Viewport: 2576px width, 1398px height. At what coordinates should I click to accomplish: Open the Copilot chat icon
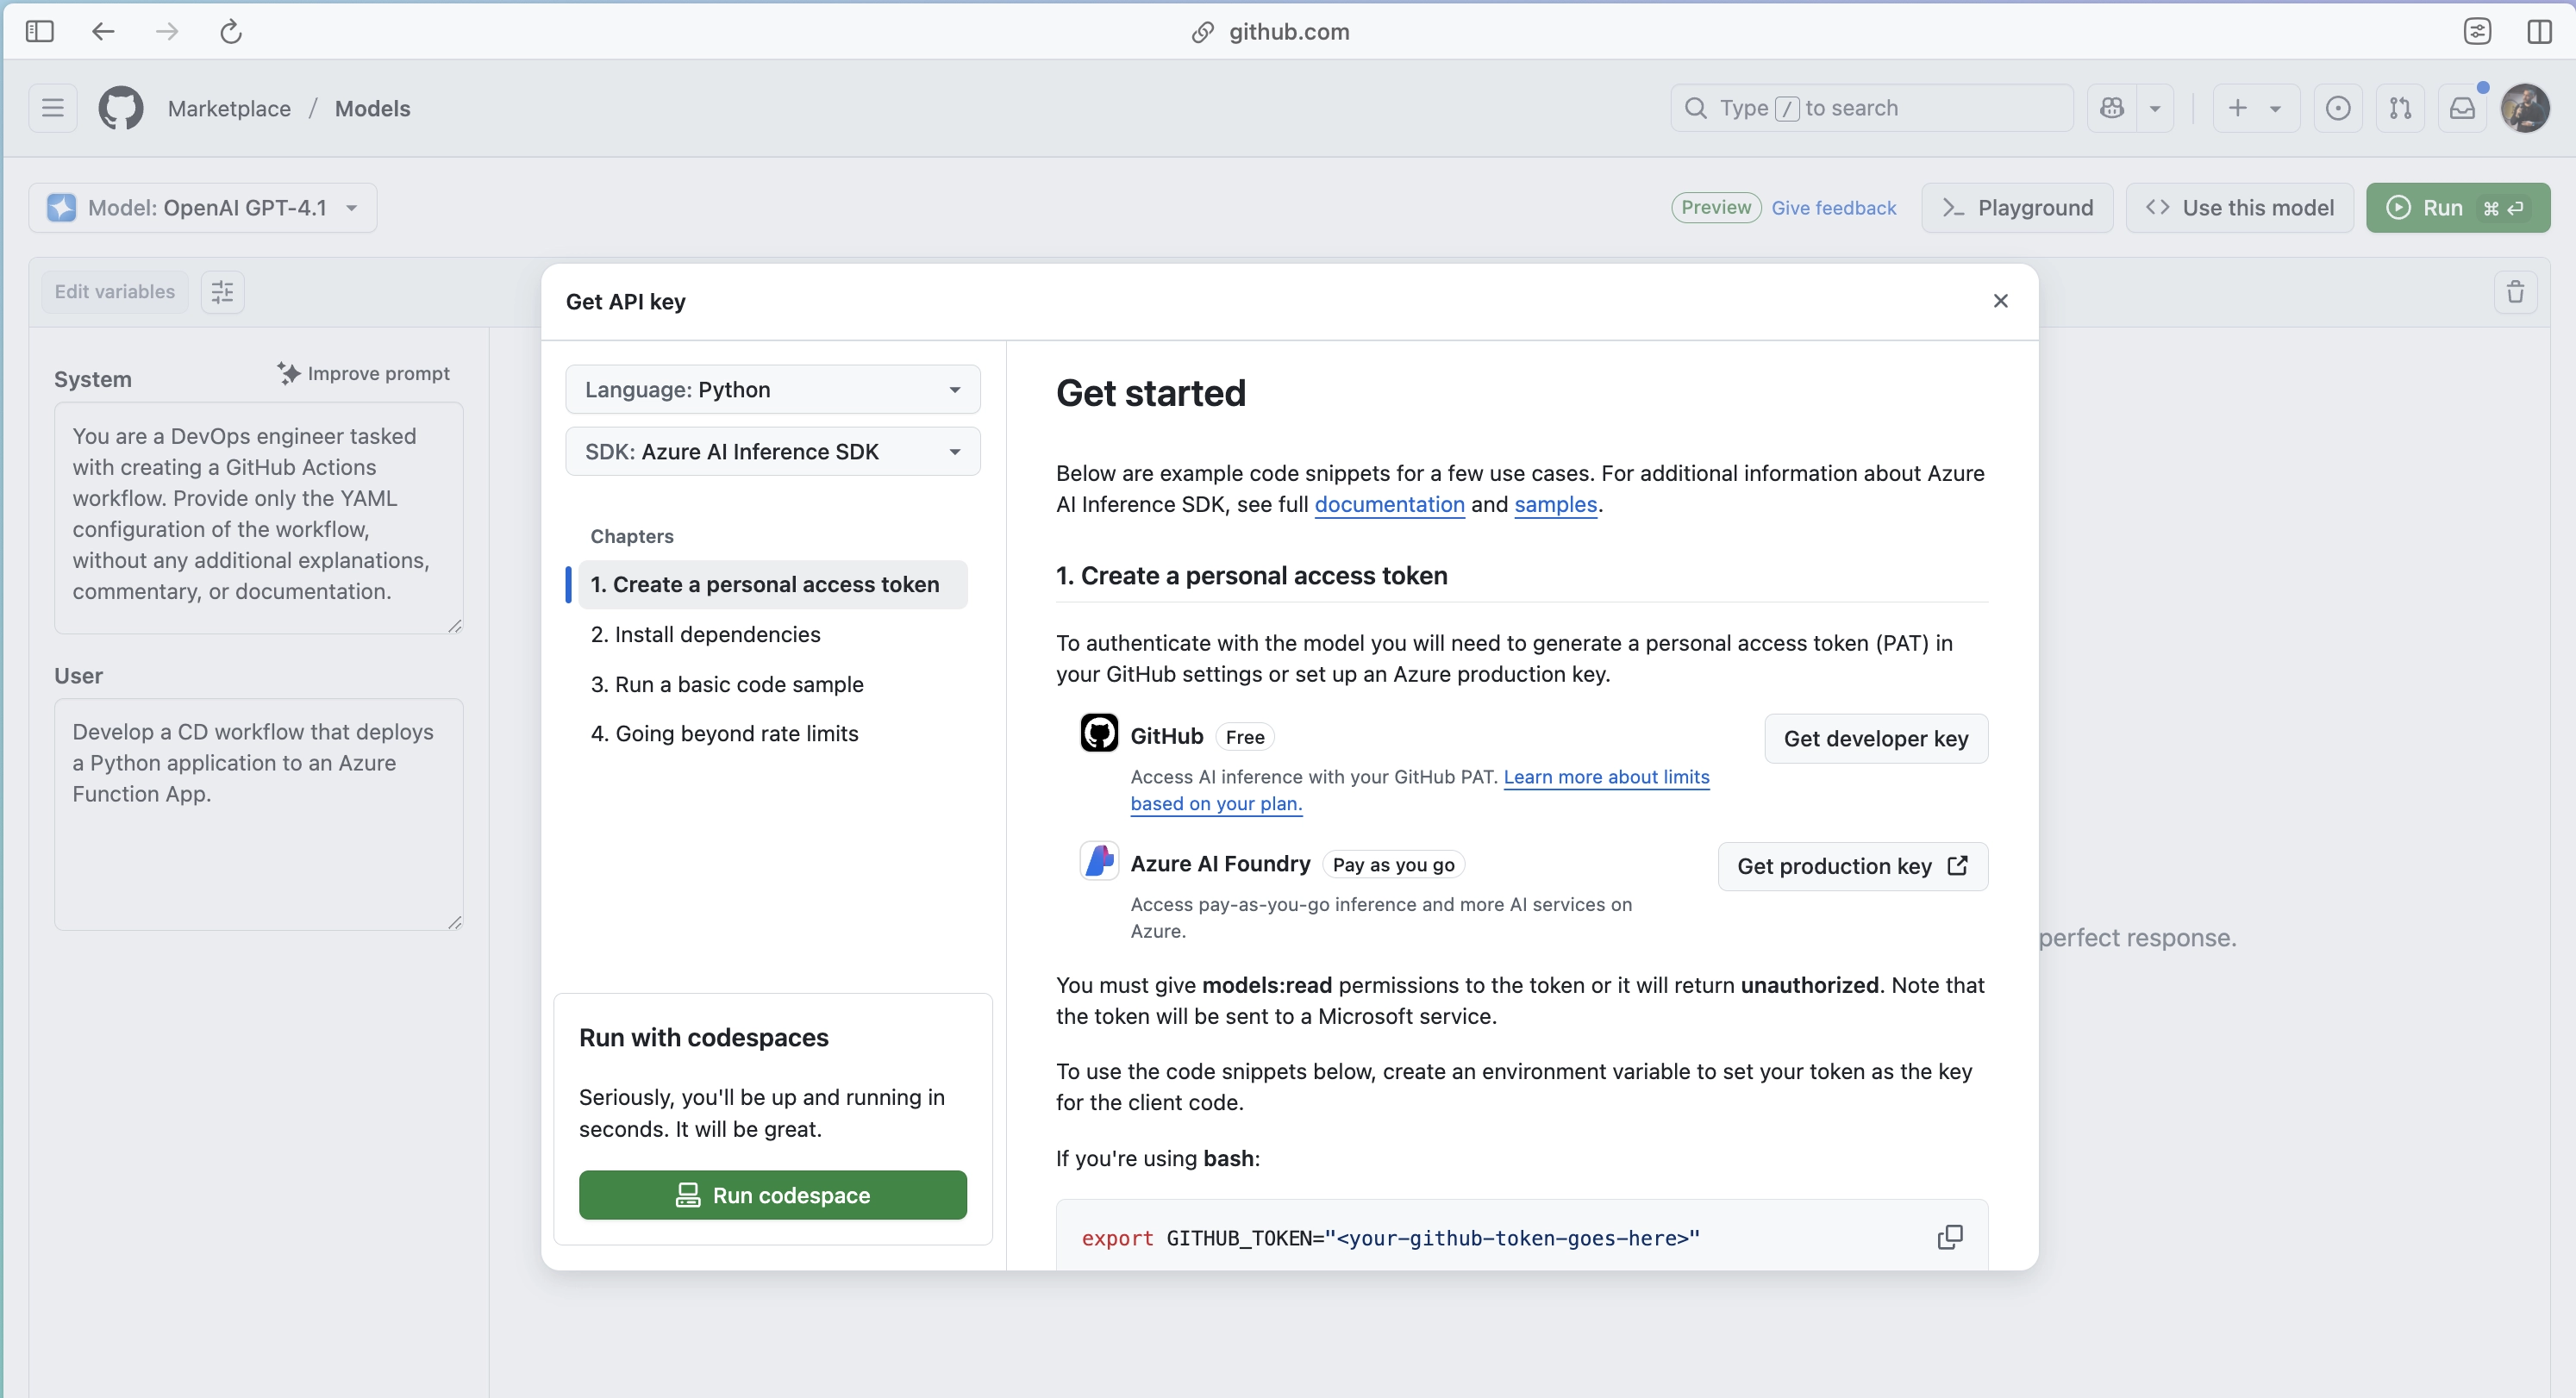tap(2112, 108)
